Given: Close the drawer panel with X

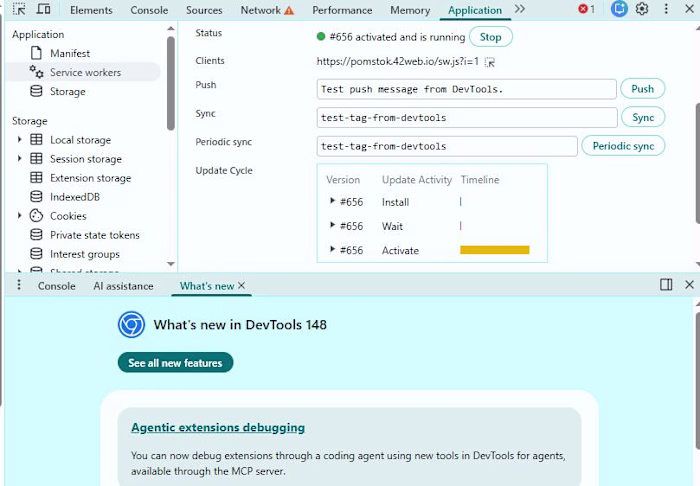Looking at the screenshot, I should 689,285.
